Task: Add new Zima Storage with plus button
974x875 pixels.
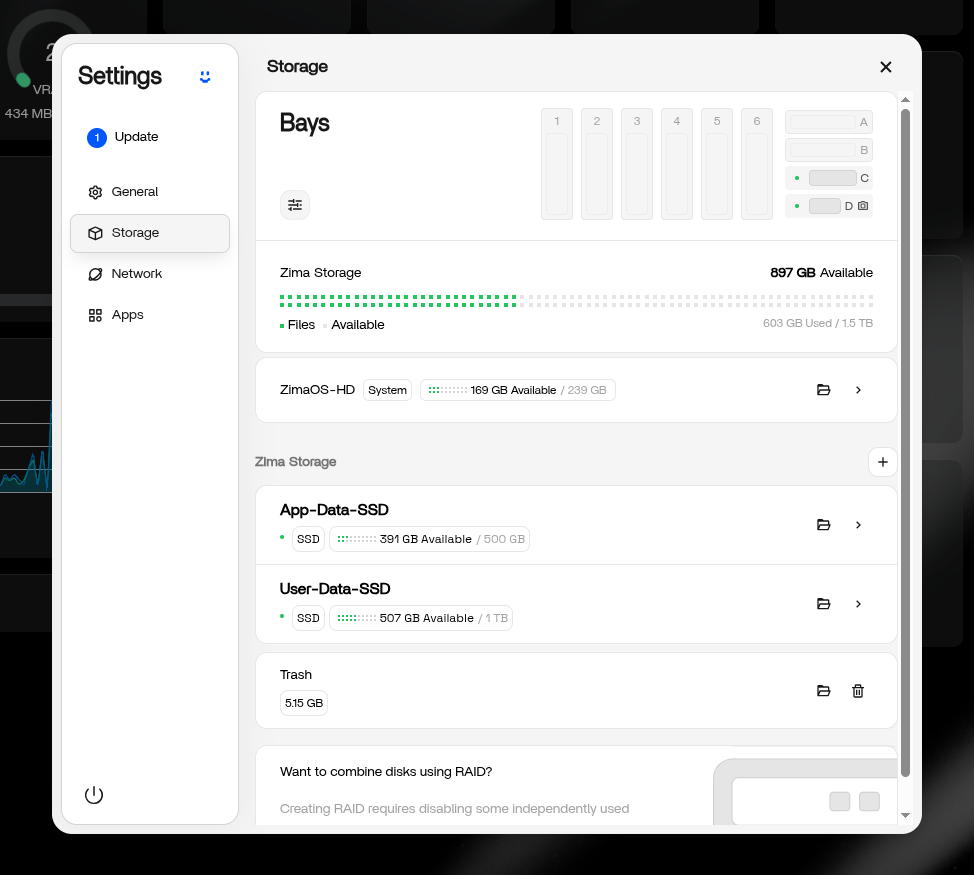Action: (882, 462)
